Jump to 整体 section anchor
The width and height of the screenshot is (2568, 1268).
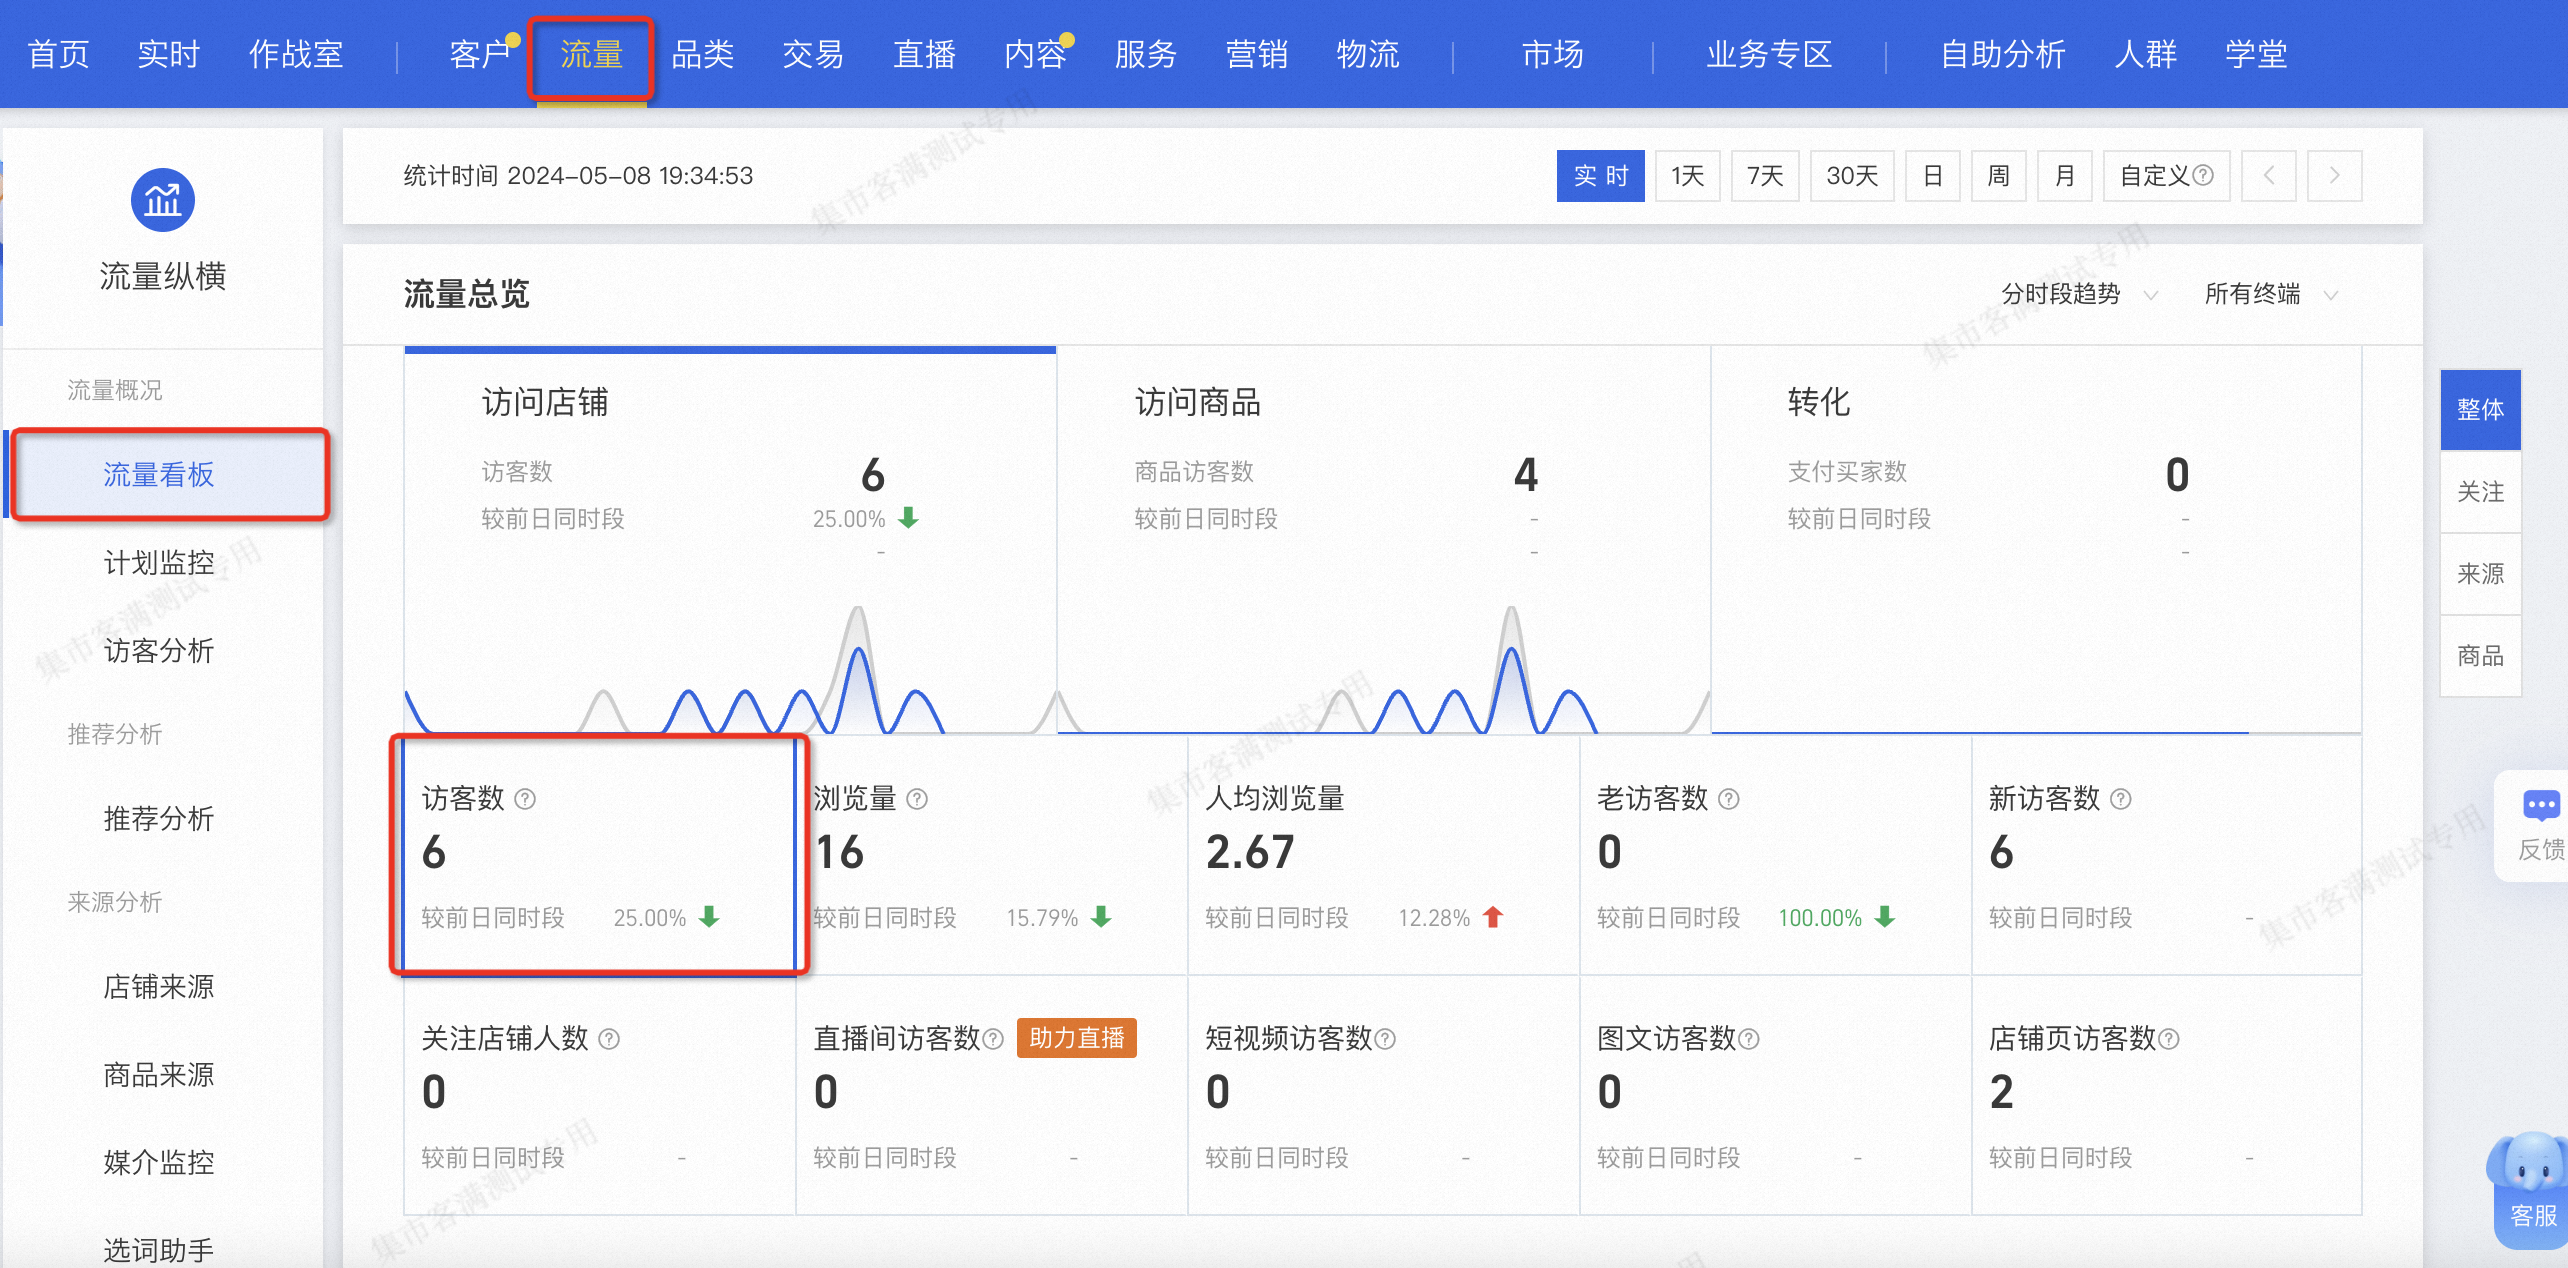click(2480, 410)
